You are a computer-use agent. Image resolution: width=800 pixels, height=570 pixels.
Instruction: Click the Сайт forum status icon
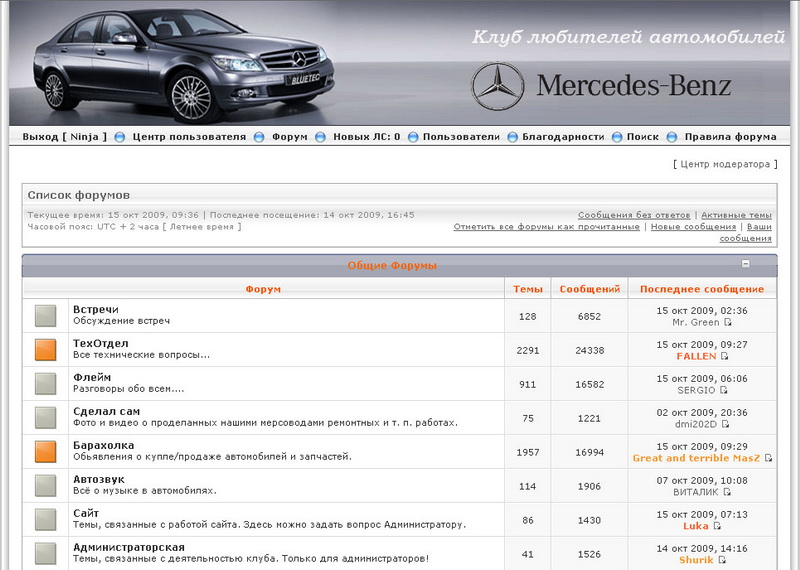45,519
